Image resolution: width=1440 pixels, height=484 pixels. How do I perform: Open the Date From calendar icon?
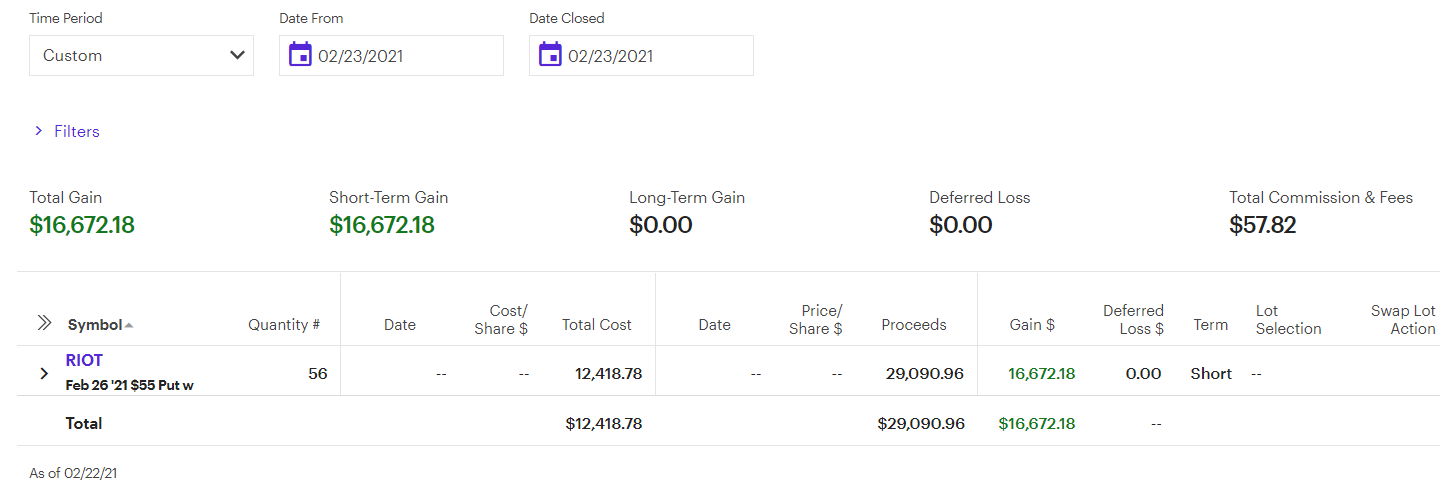(x=300, y=55)
